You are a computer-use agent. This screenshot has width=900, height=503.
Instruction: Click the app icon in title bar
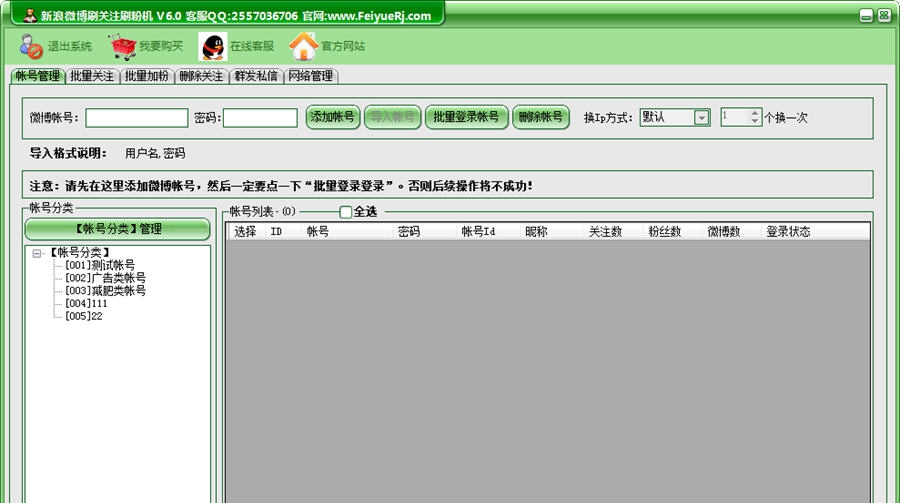click(x=30, y=15)
